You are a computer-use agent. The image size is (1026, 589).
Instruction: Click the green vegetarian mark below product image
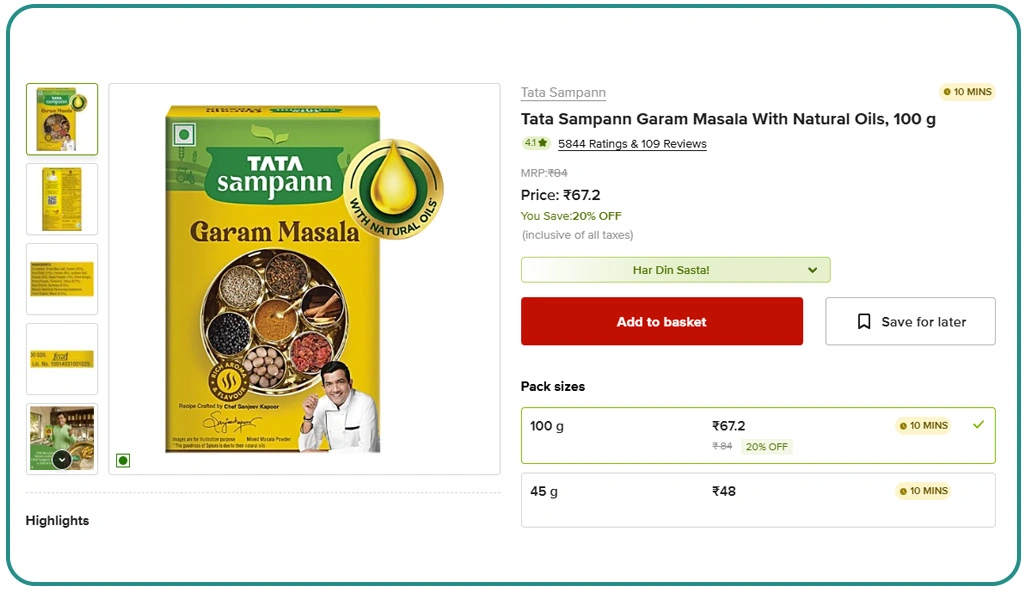pos(123,461)
